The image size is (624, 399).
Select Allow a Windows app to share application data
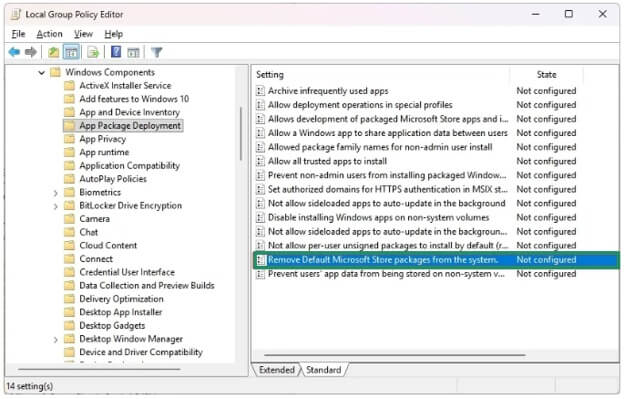click(388, 133)
